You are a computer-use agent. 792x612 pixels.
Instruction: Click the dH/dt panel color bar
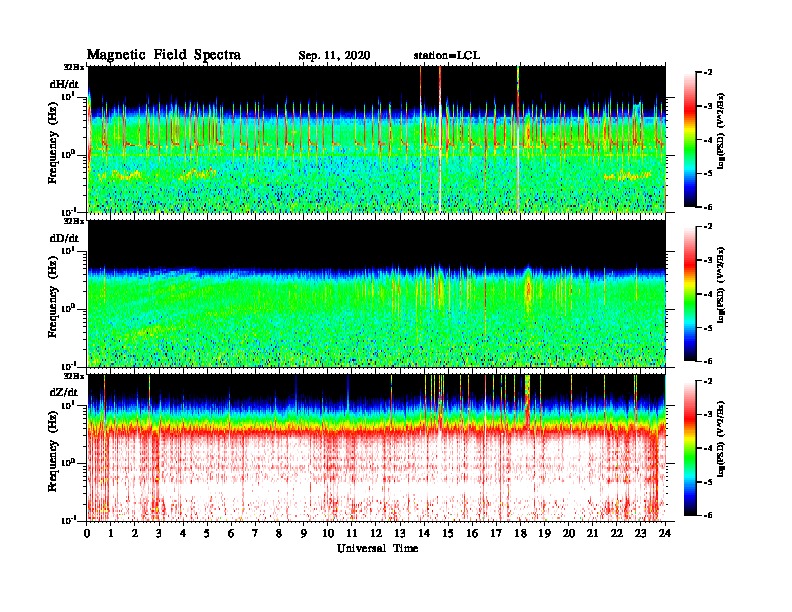pyautogui.click(x=690, y=139)
